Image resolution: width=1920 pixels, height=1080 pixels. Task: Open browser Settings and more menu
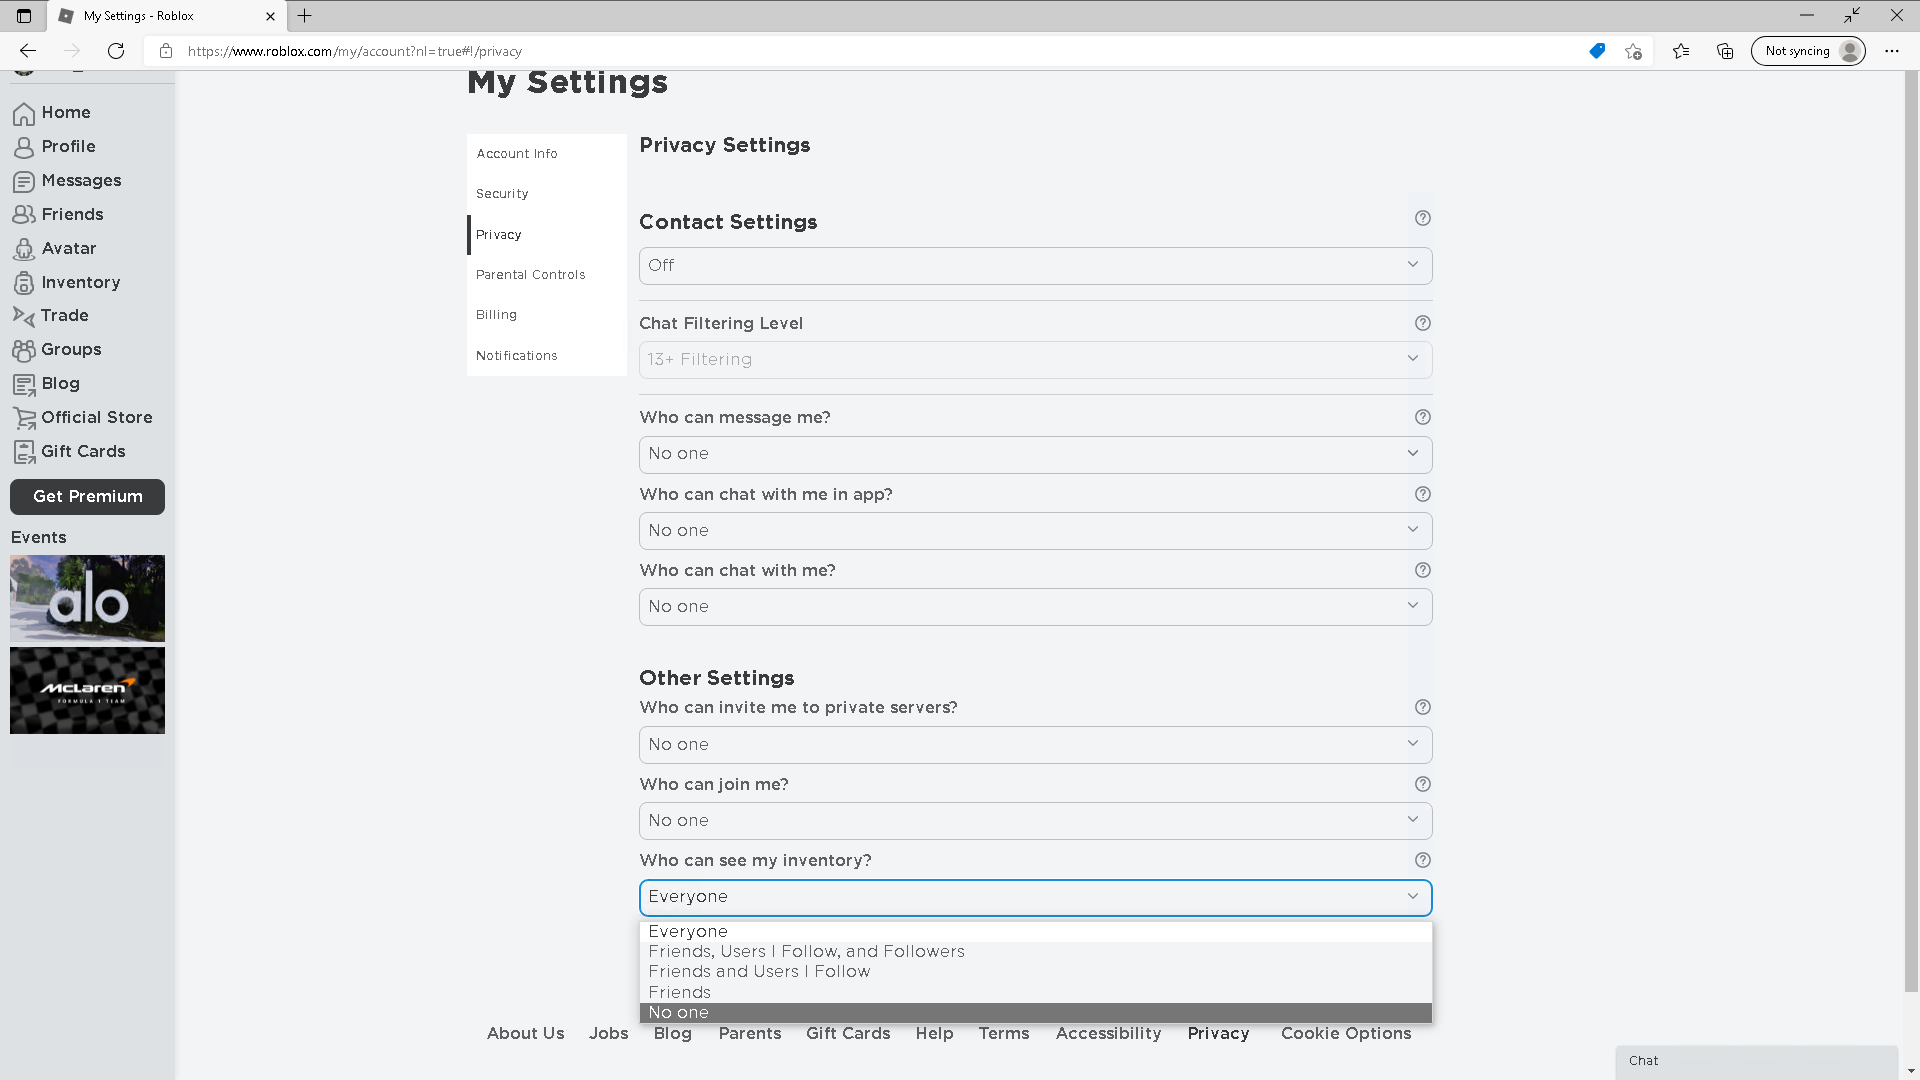1891,51
